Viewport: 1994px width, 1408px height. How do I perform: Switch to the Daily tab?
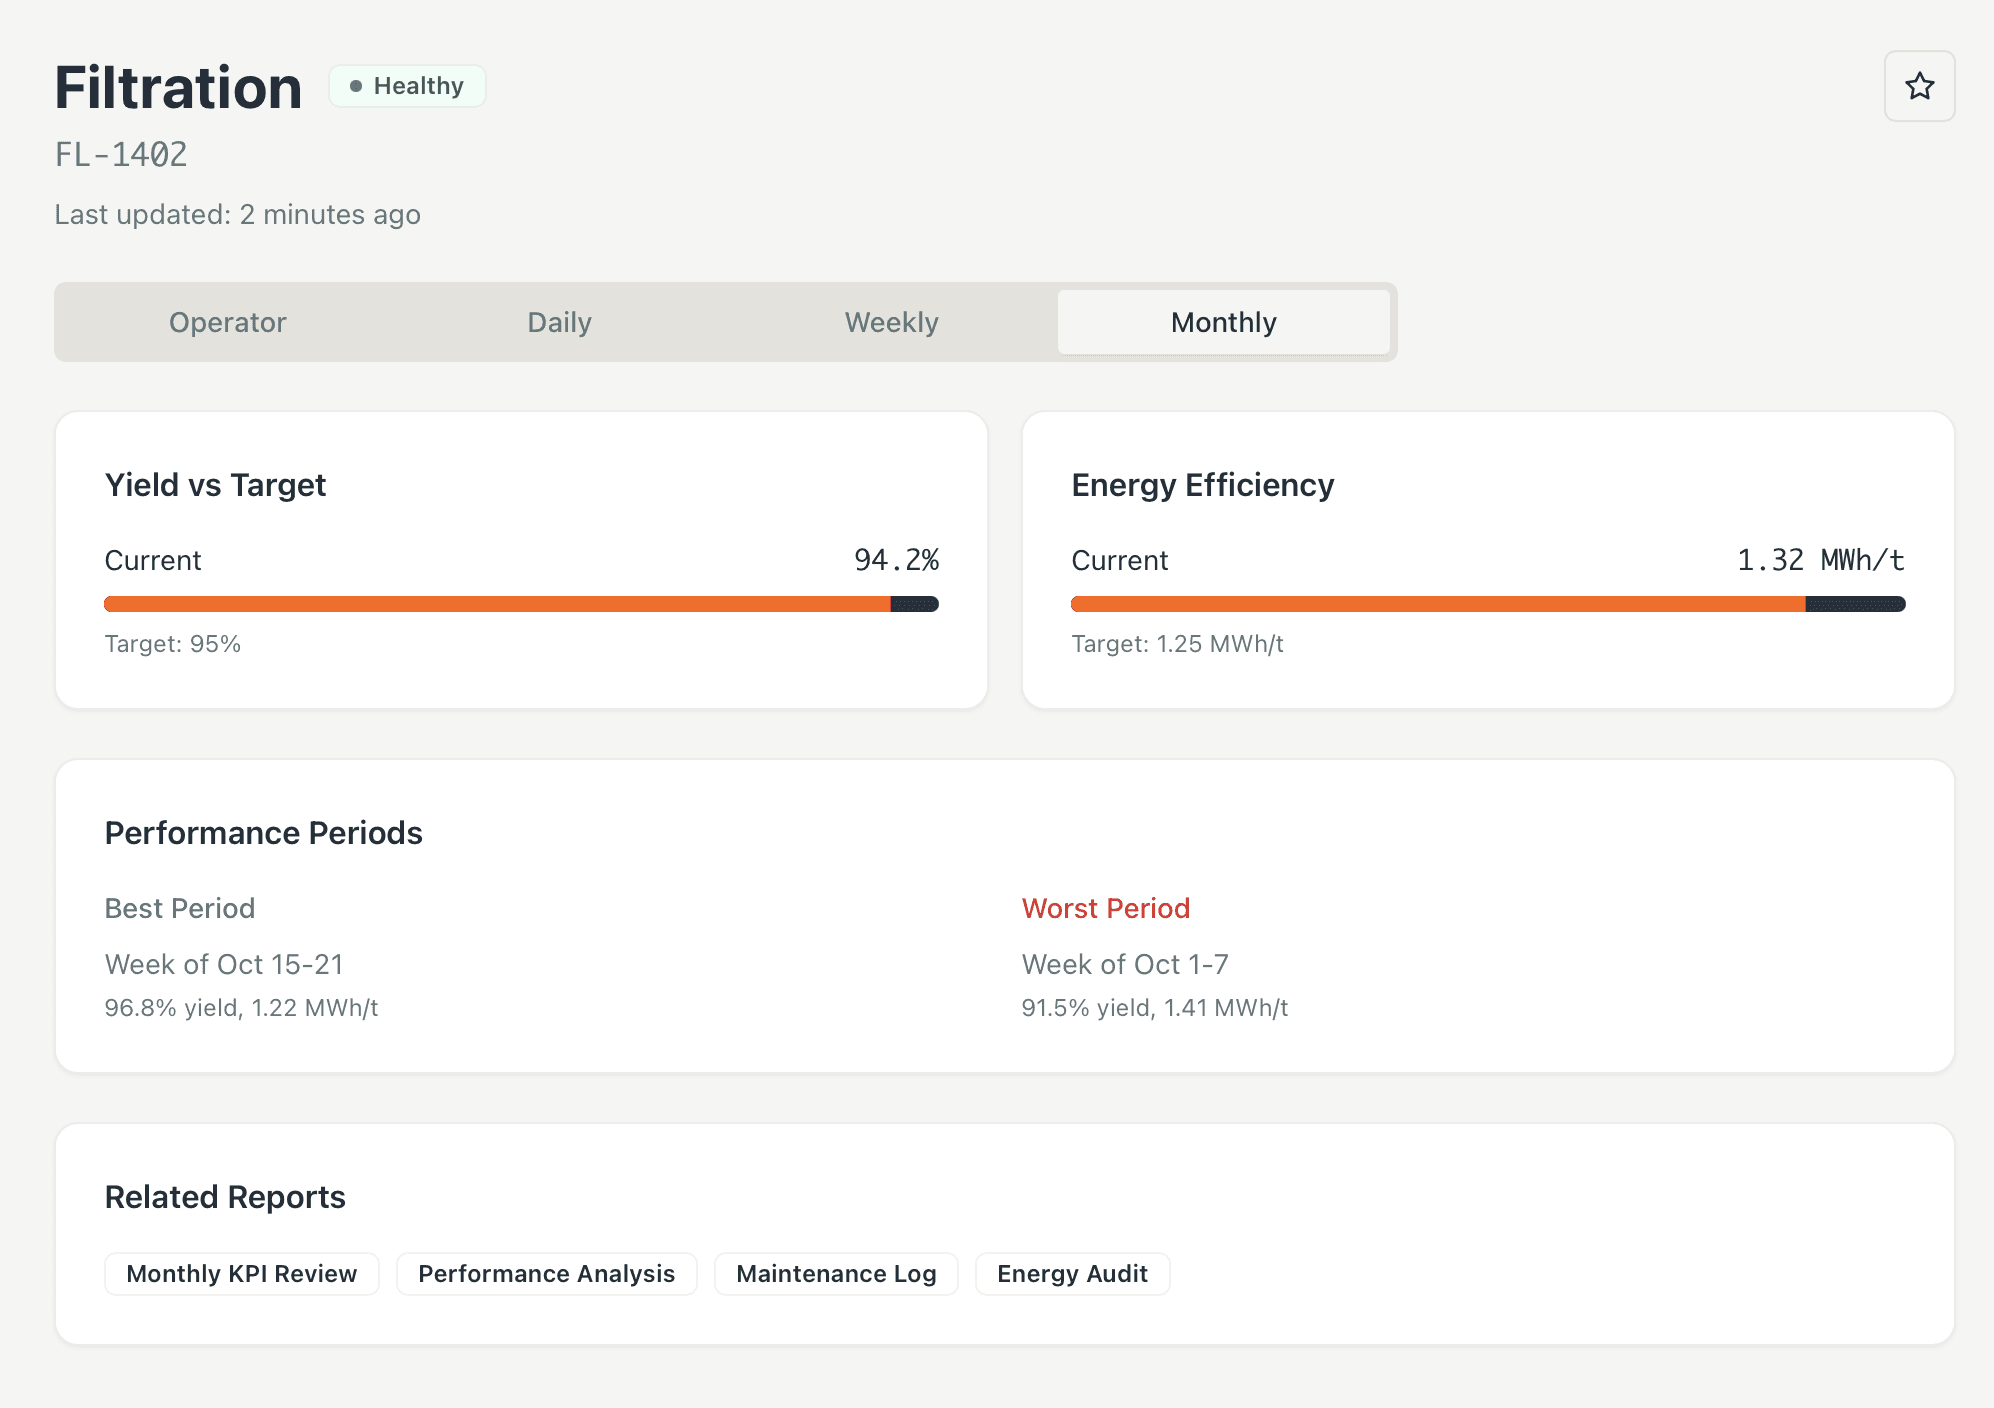click(559, 322)
